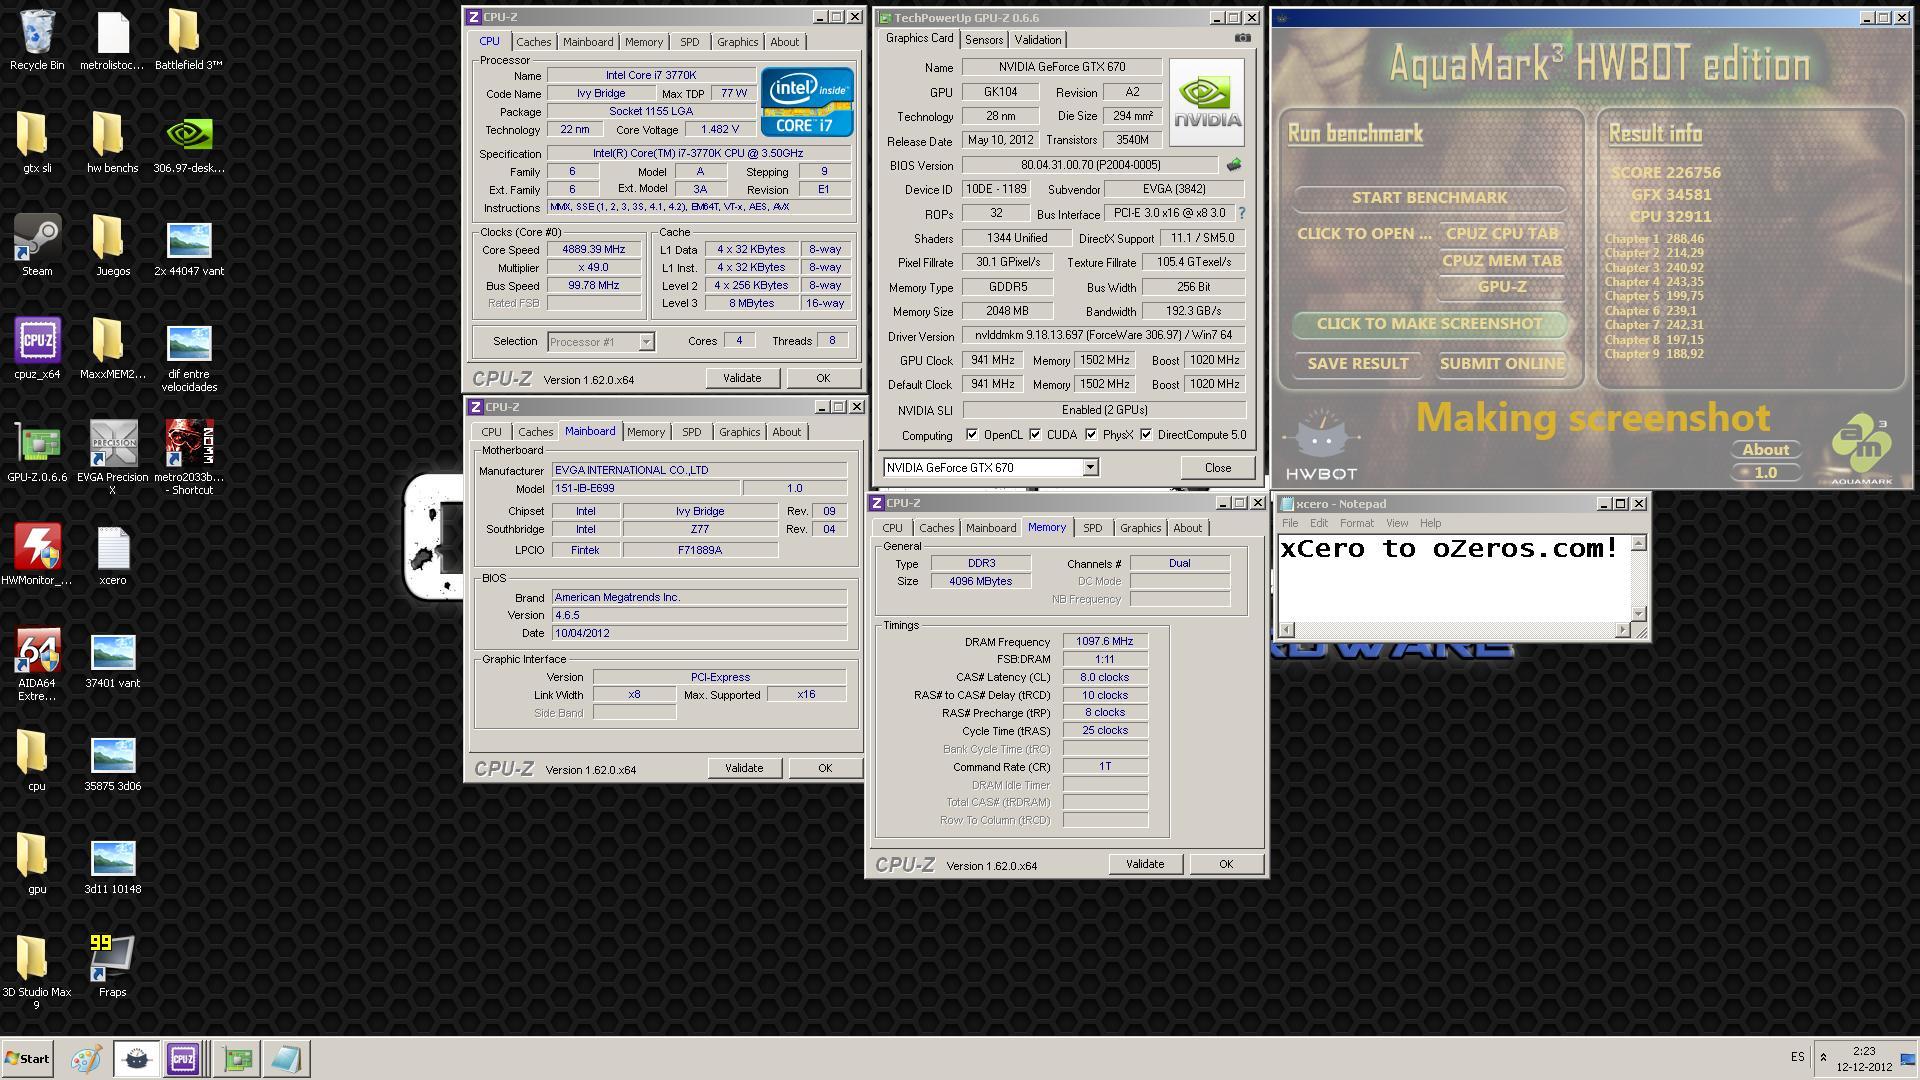
Task: Show hidden system tray icons arrow
Action: 1823,1057
